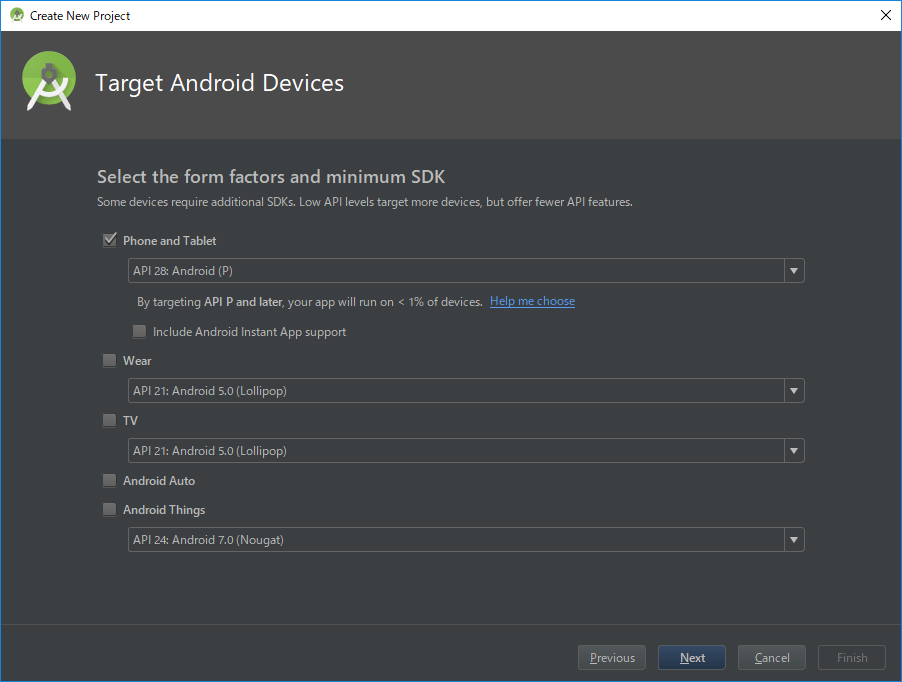Open the TV minimum SDK dropdown arrow
The height and width of the screenshot is (682, 902).
(x=794, y=451)
